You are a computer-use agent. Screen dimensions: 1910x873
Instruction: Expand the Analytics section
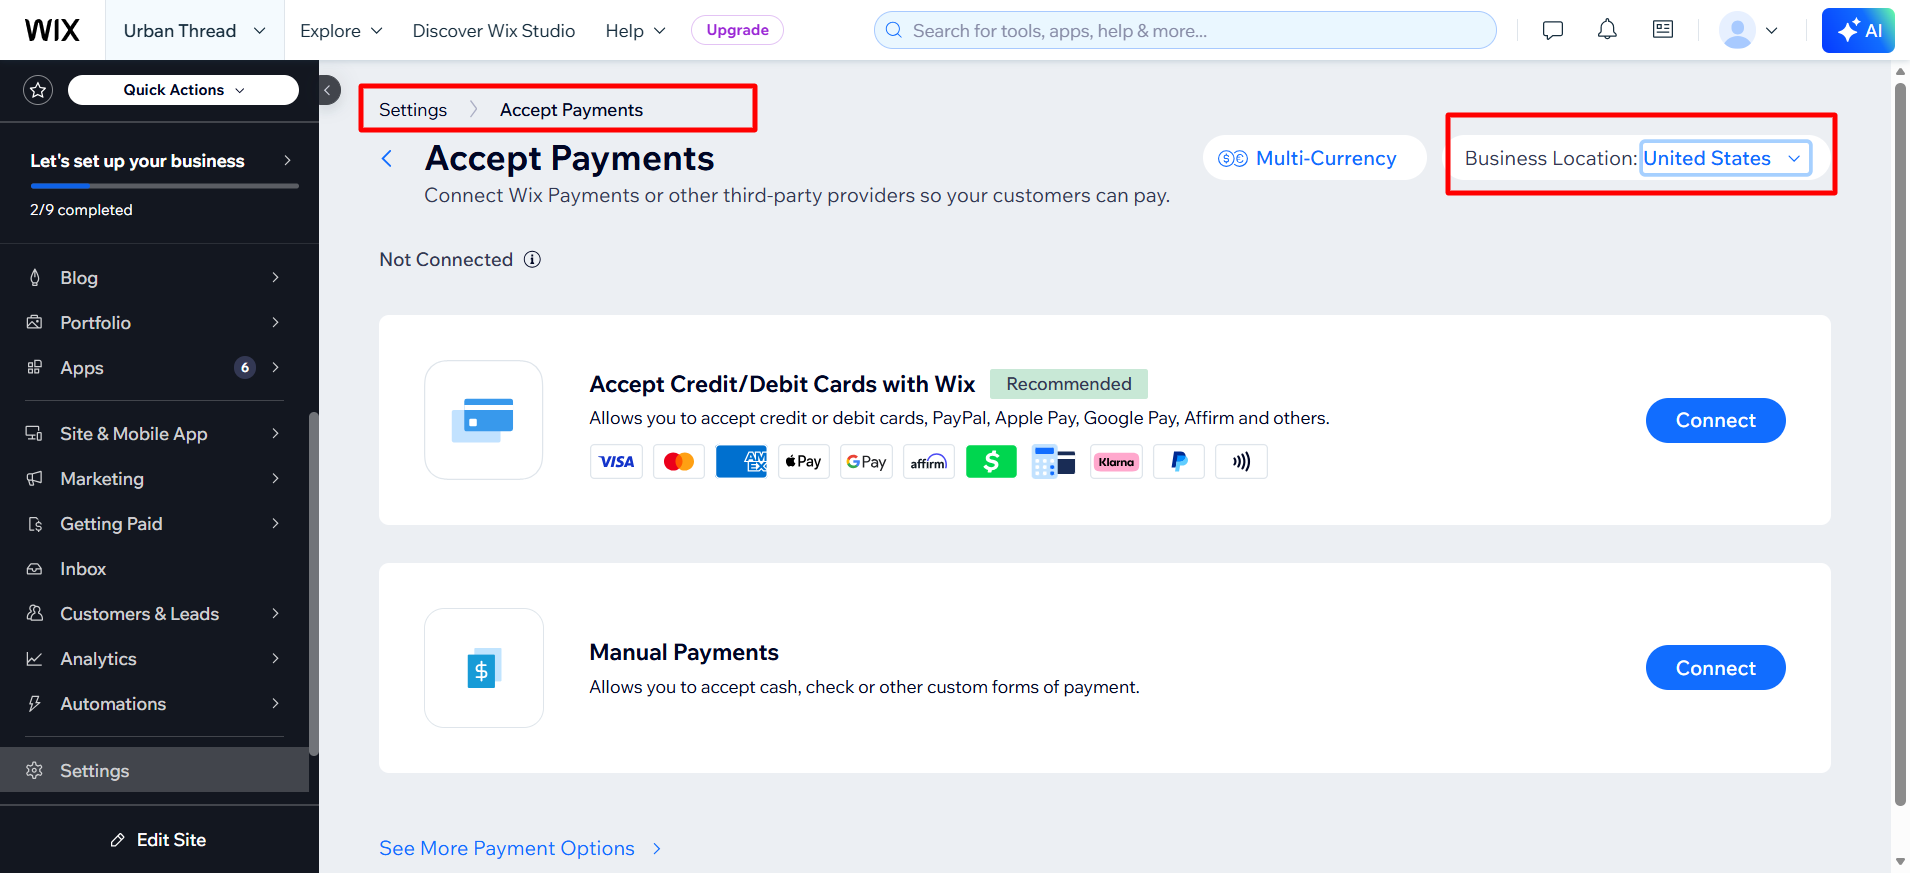click(154, 659)
